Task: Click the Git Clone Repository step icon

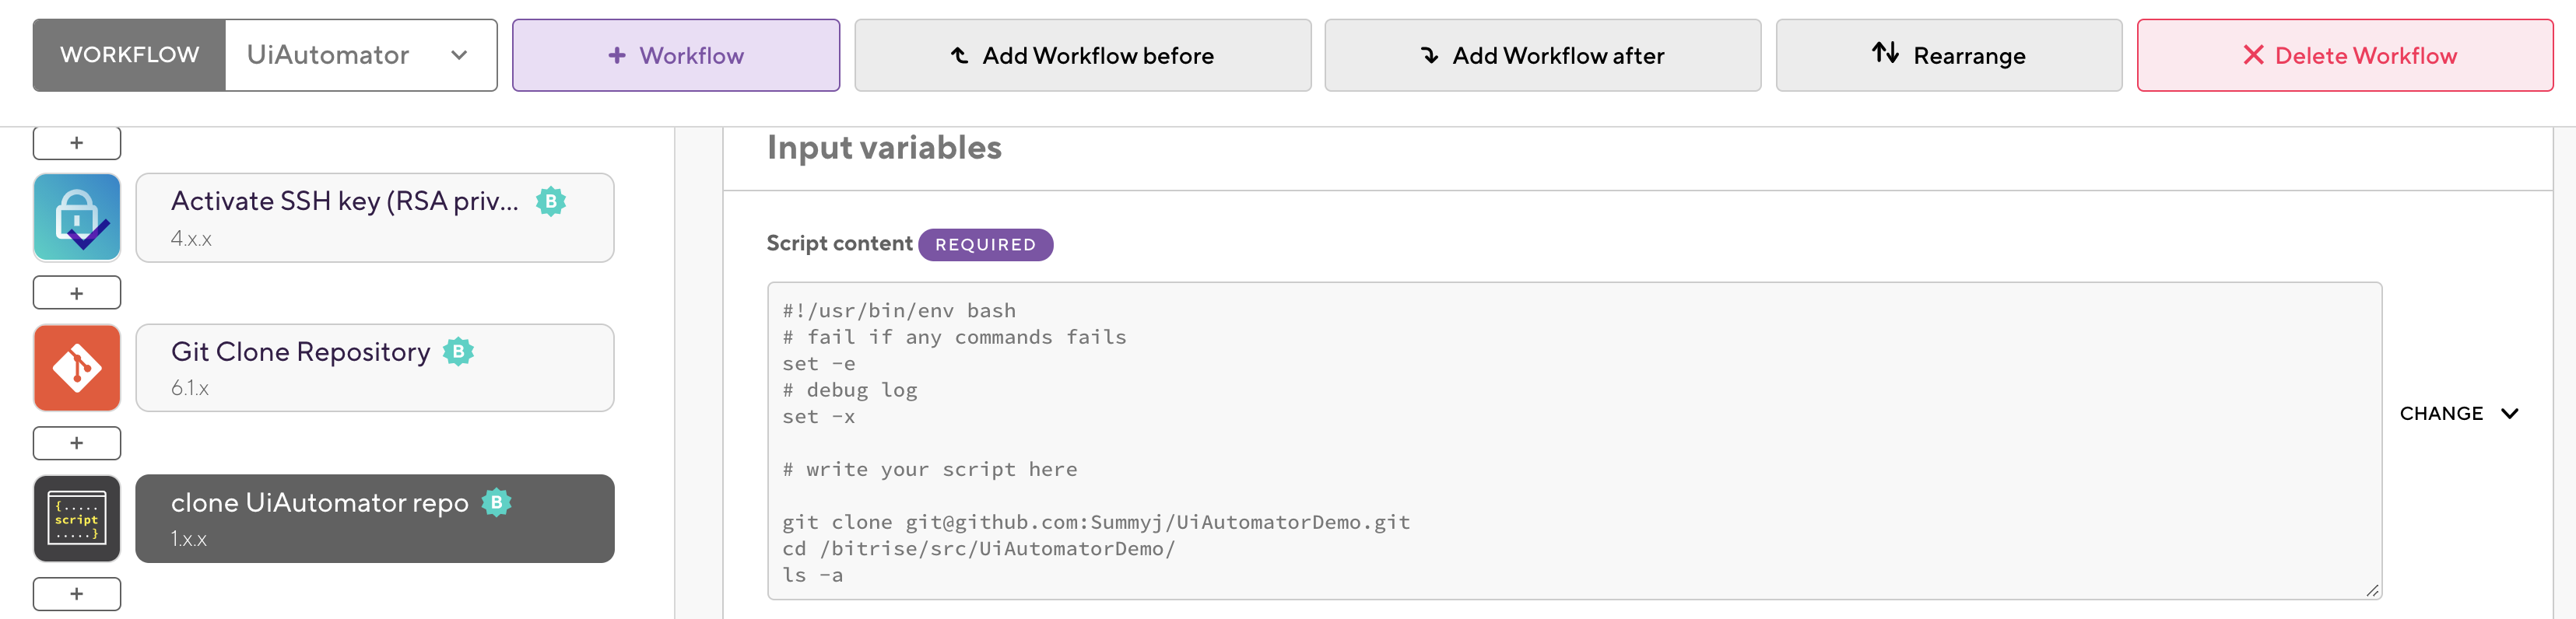Action: (77, 368)
